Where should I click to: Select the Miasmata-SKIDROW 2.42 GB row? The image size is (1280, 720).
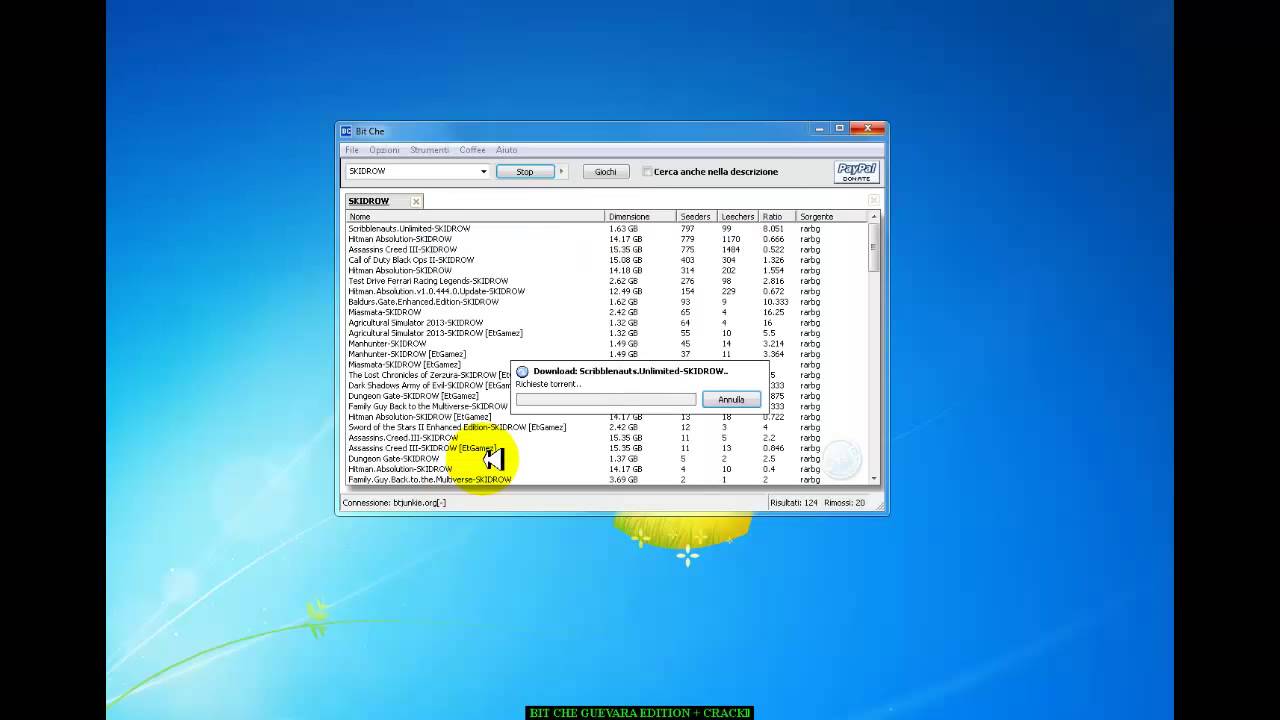(607, 312)
